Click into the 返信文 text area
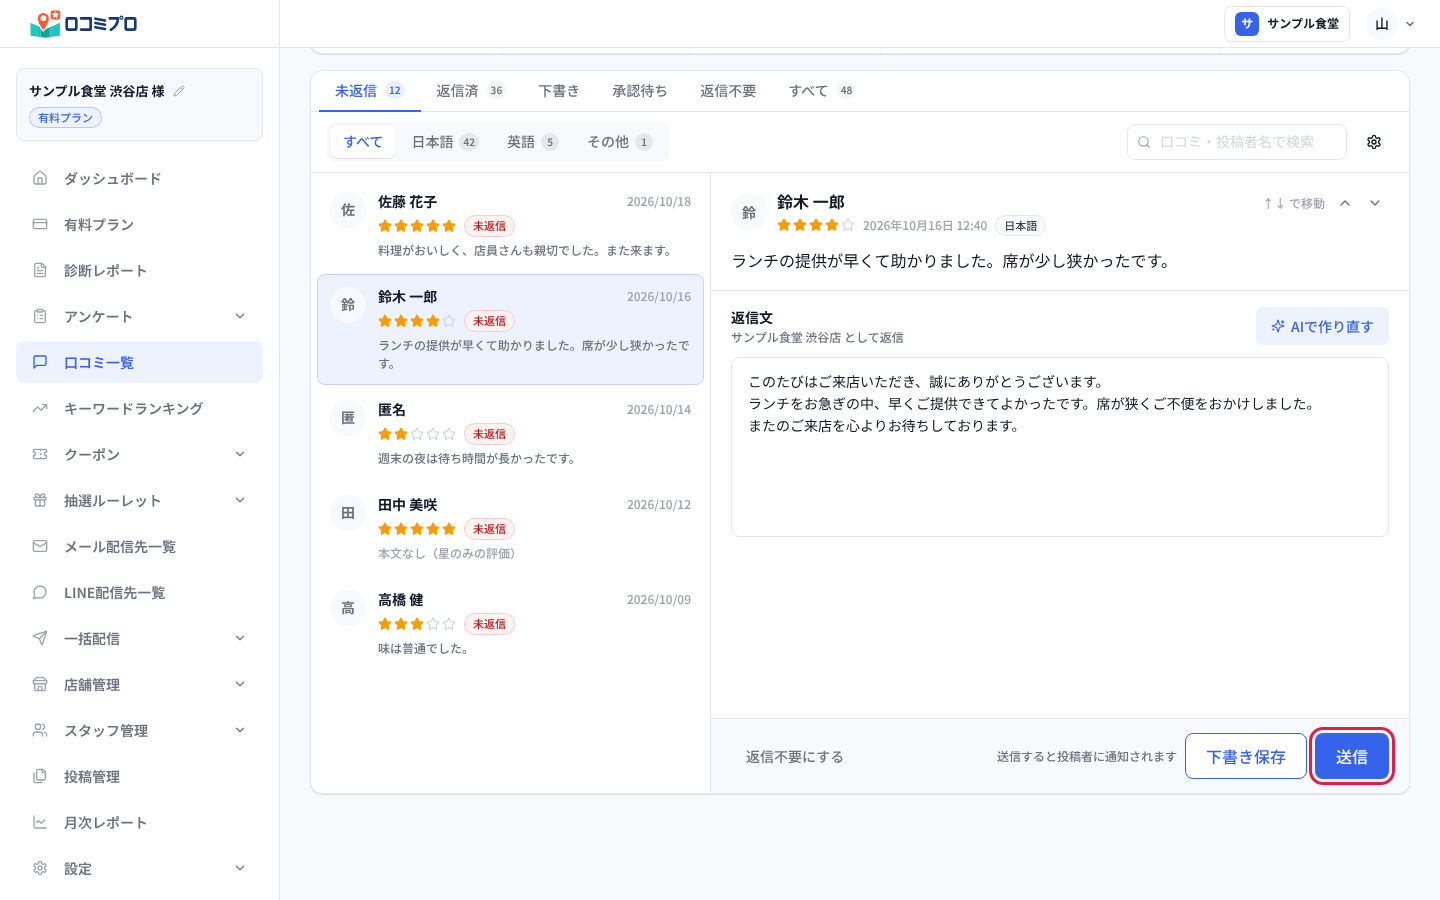Image resolution: width=1440 pixels, height=900 pixels. pos(1060,447)
